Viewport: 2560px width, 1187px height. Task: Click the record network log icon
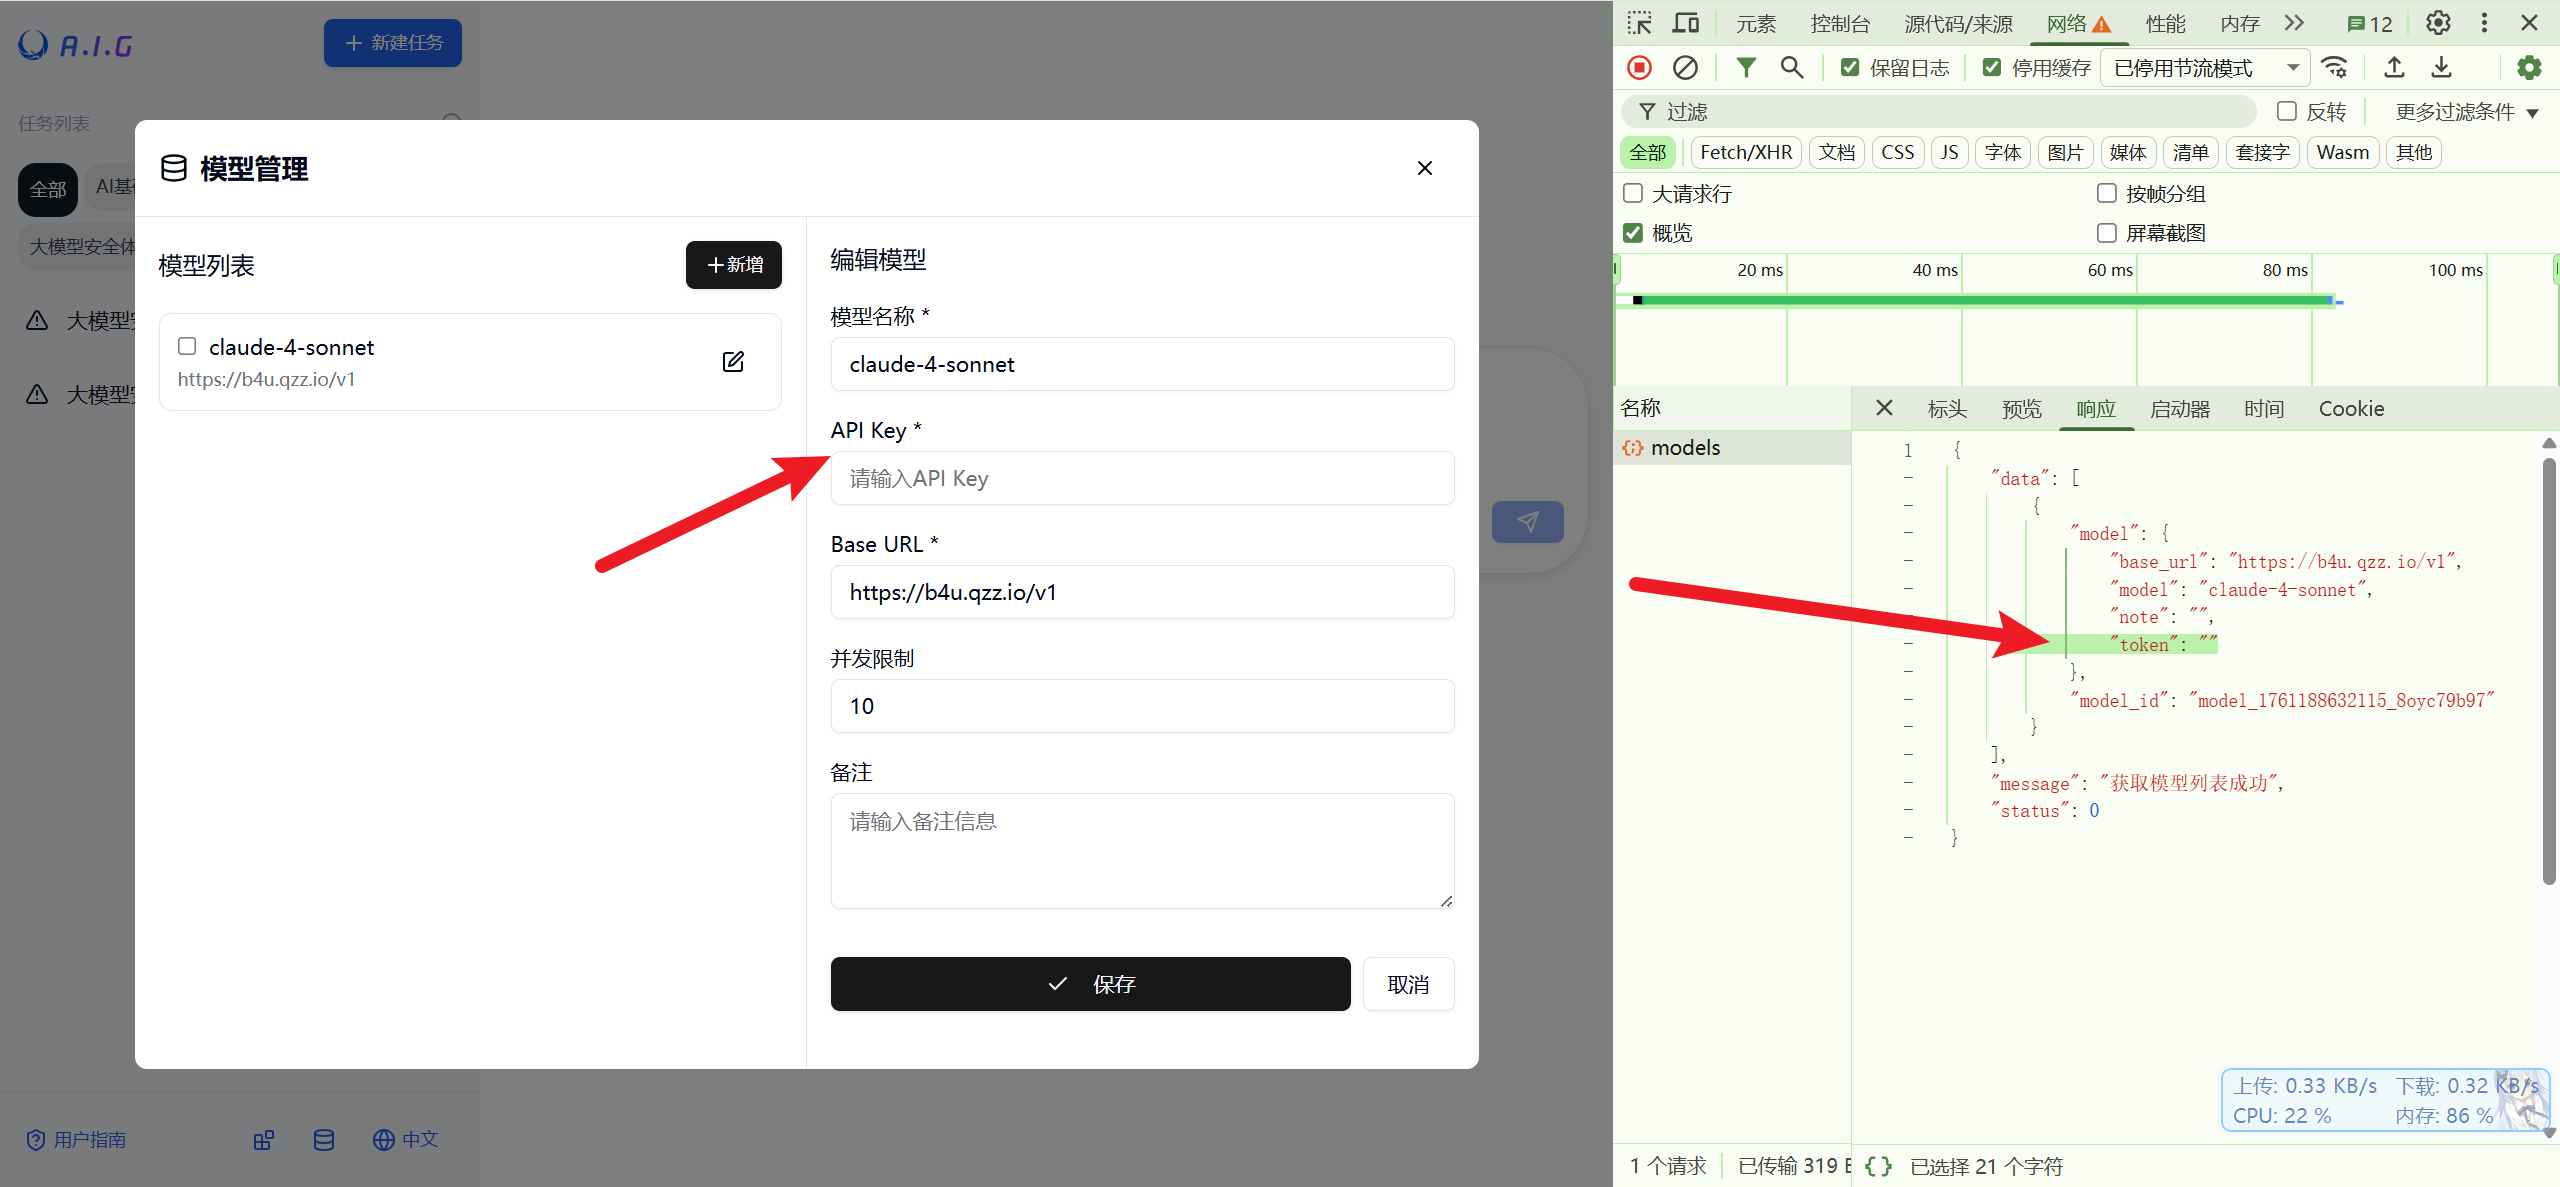(1639, 67)
